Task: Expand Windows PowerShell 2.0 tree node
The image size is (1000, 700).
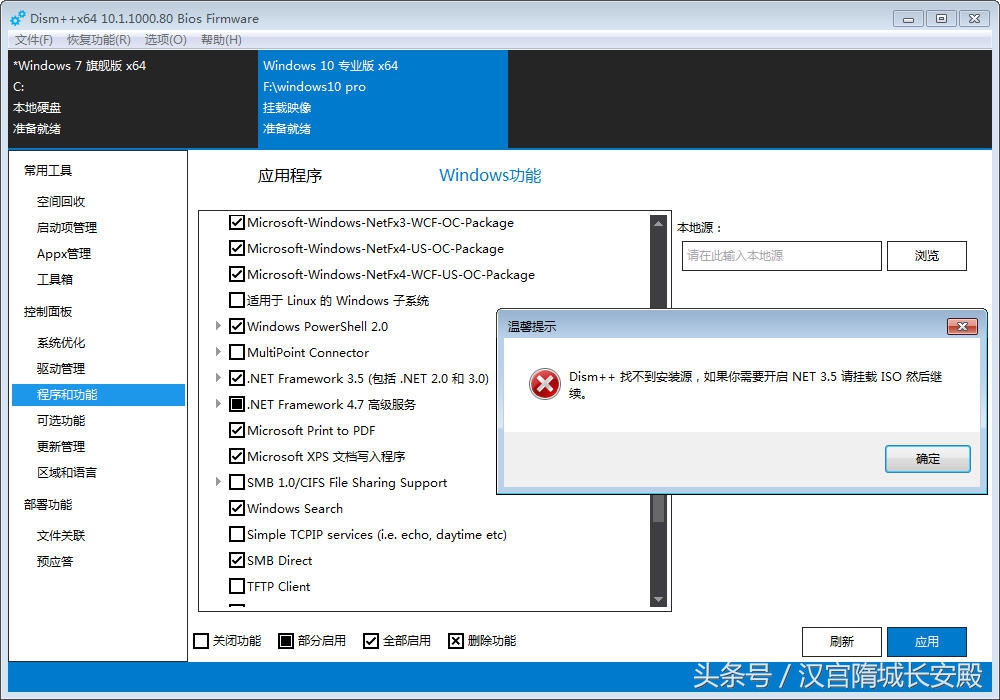Action: (x=218, y=326)
